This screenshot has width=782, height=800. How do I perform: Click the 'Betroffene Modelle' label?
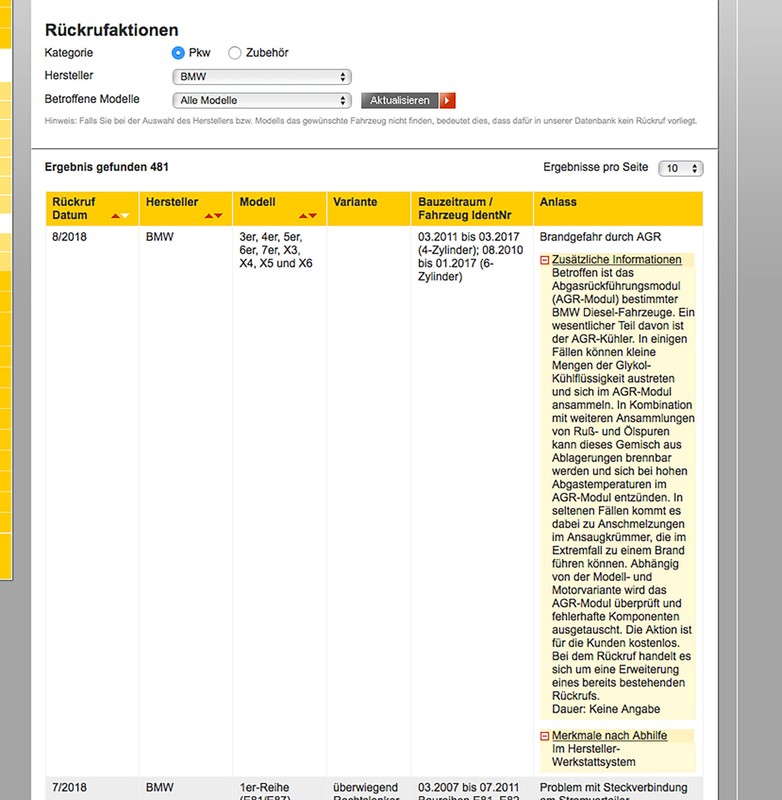(x=92, y=99)
